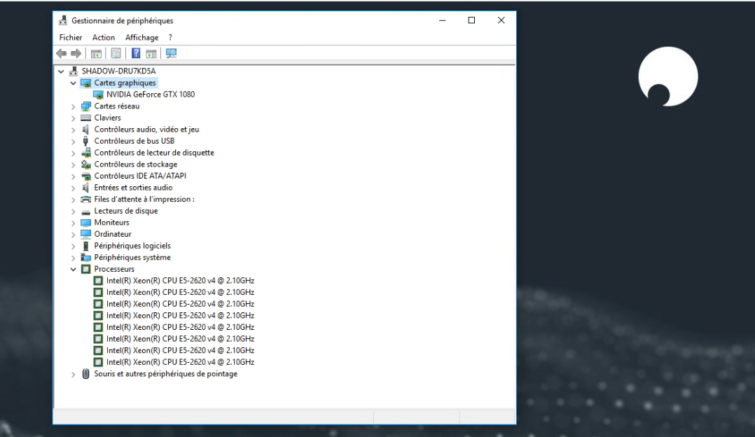Expand the Ordinateur branch
Viewport: 755px width, 437px height.
tap(73, 234)
